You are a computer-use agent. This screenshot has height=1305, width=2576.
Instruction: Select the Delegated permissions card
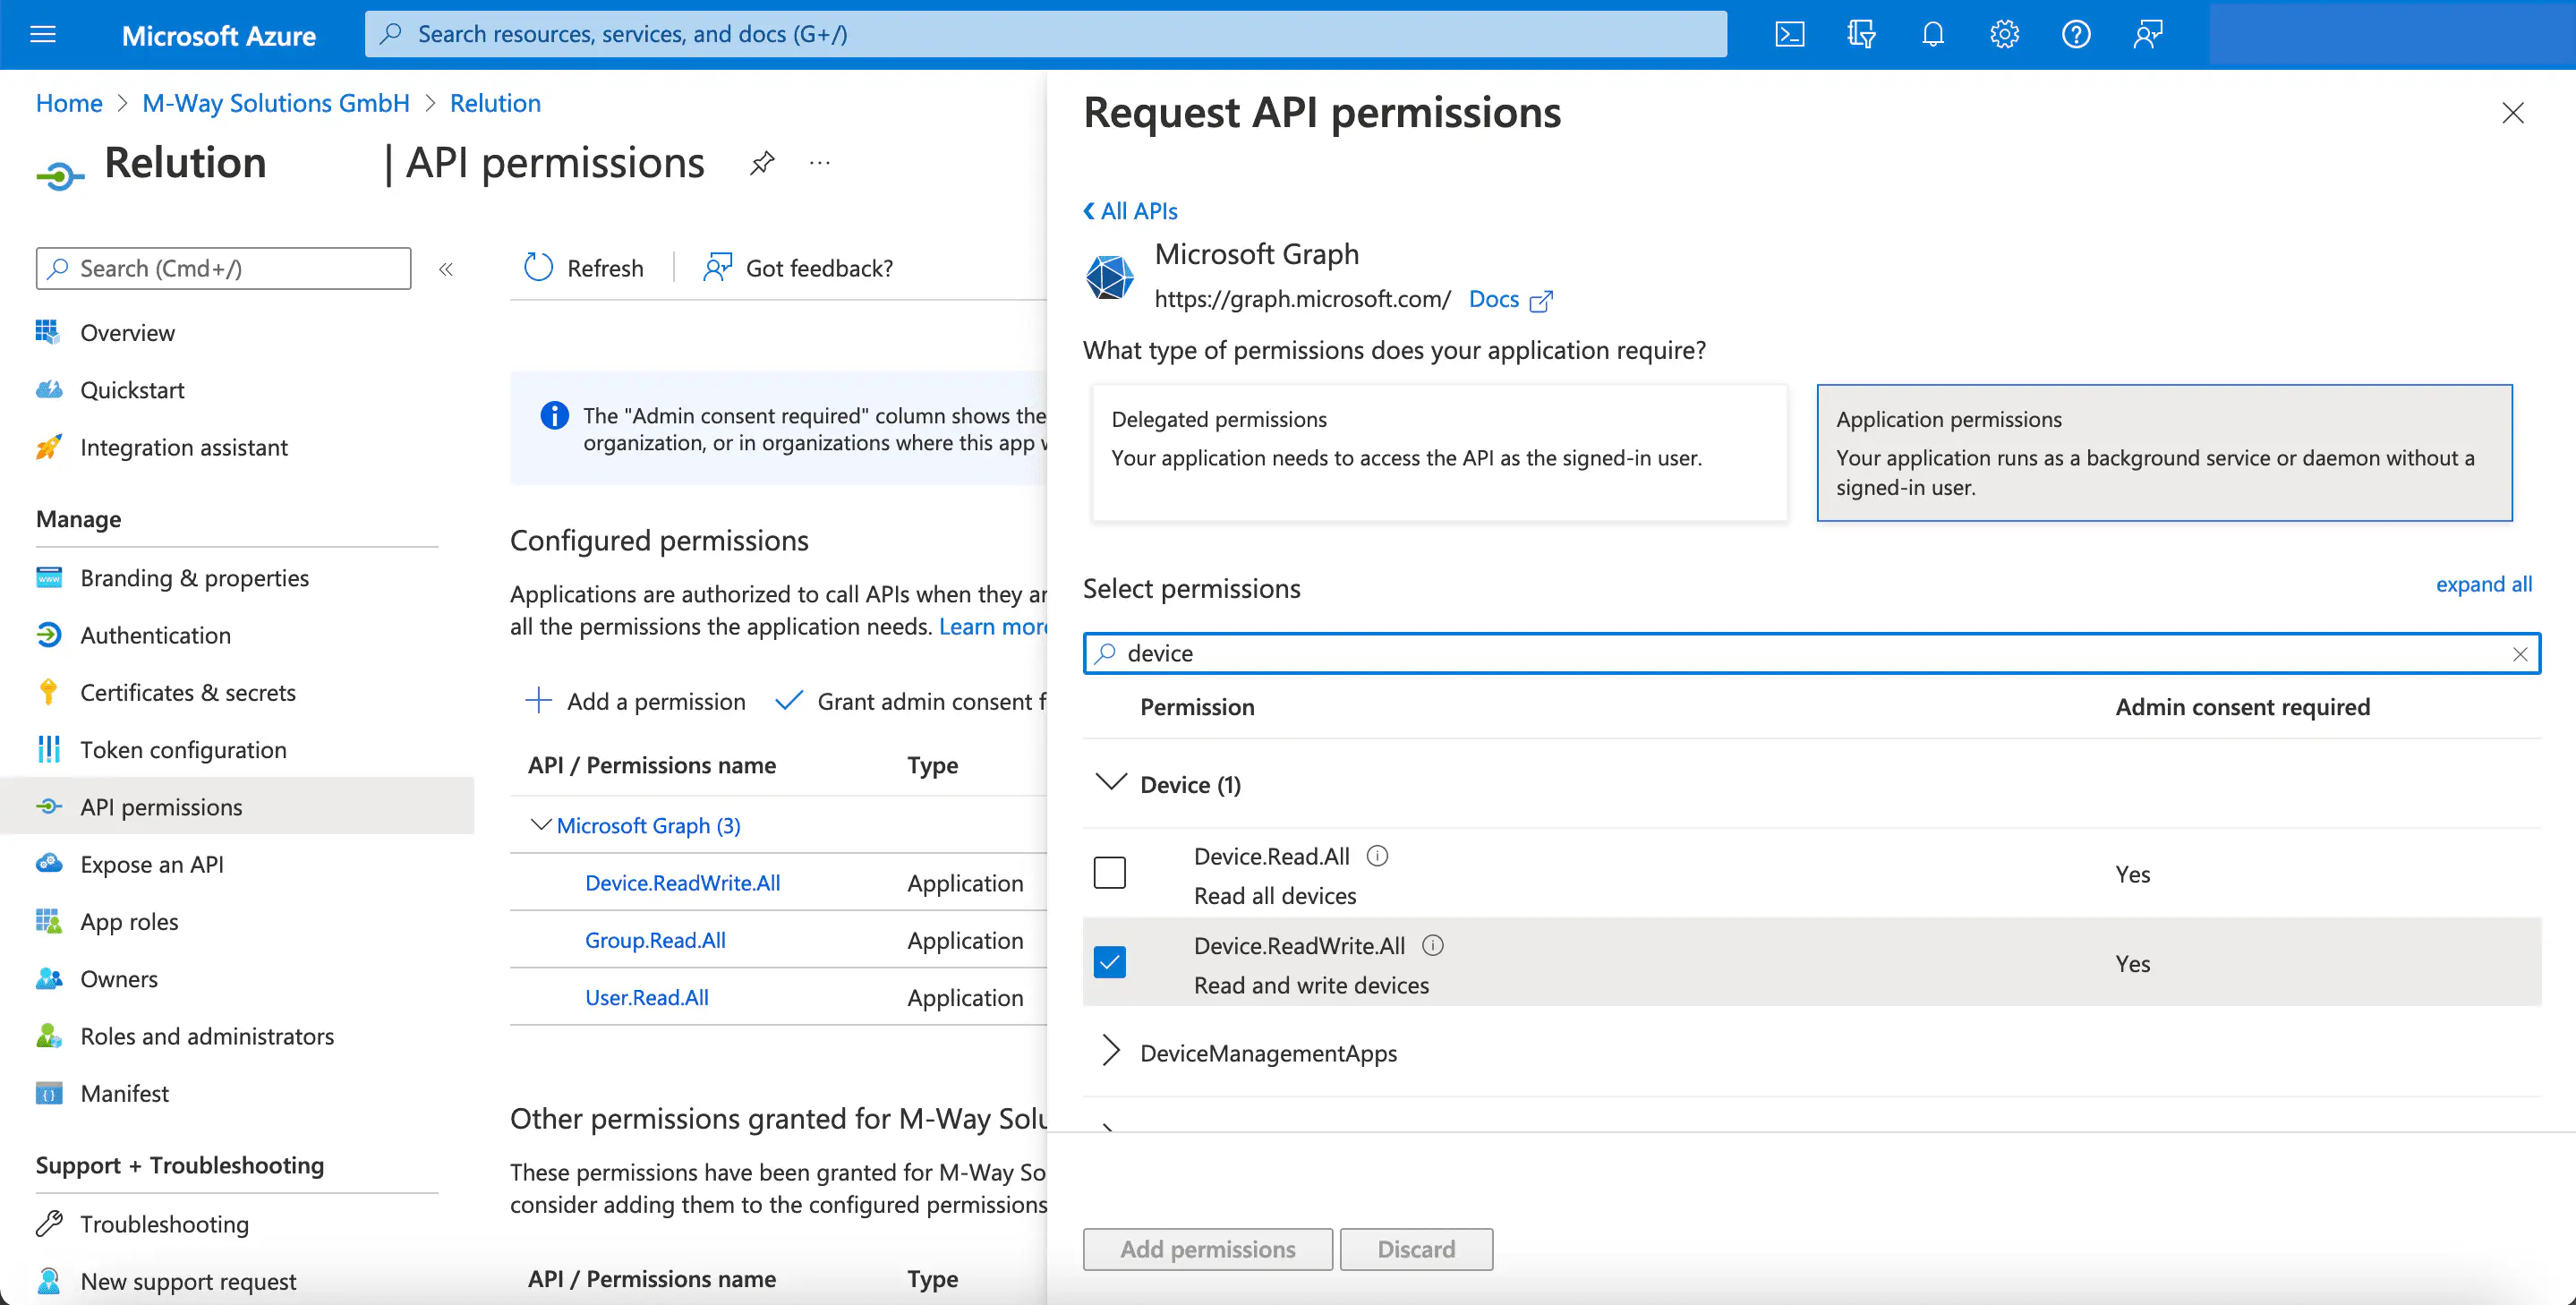1439,453
